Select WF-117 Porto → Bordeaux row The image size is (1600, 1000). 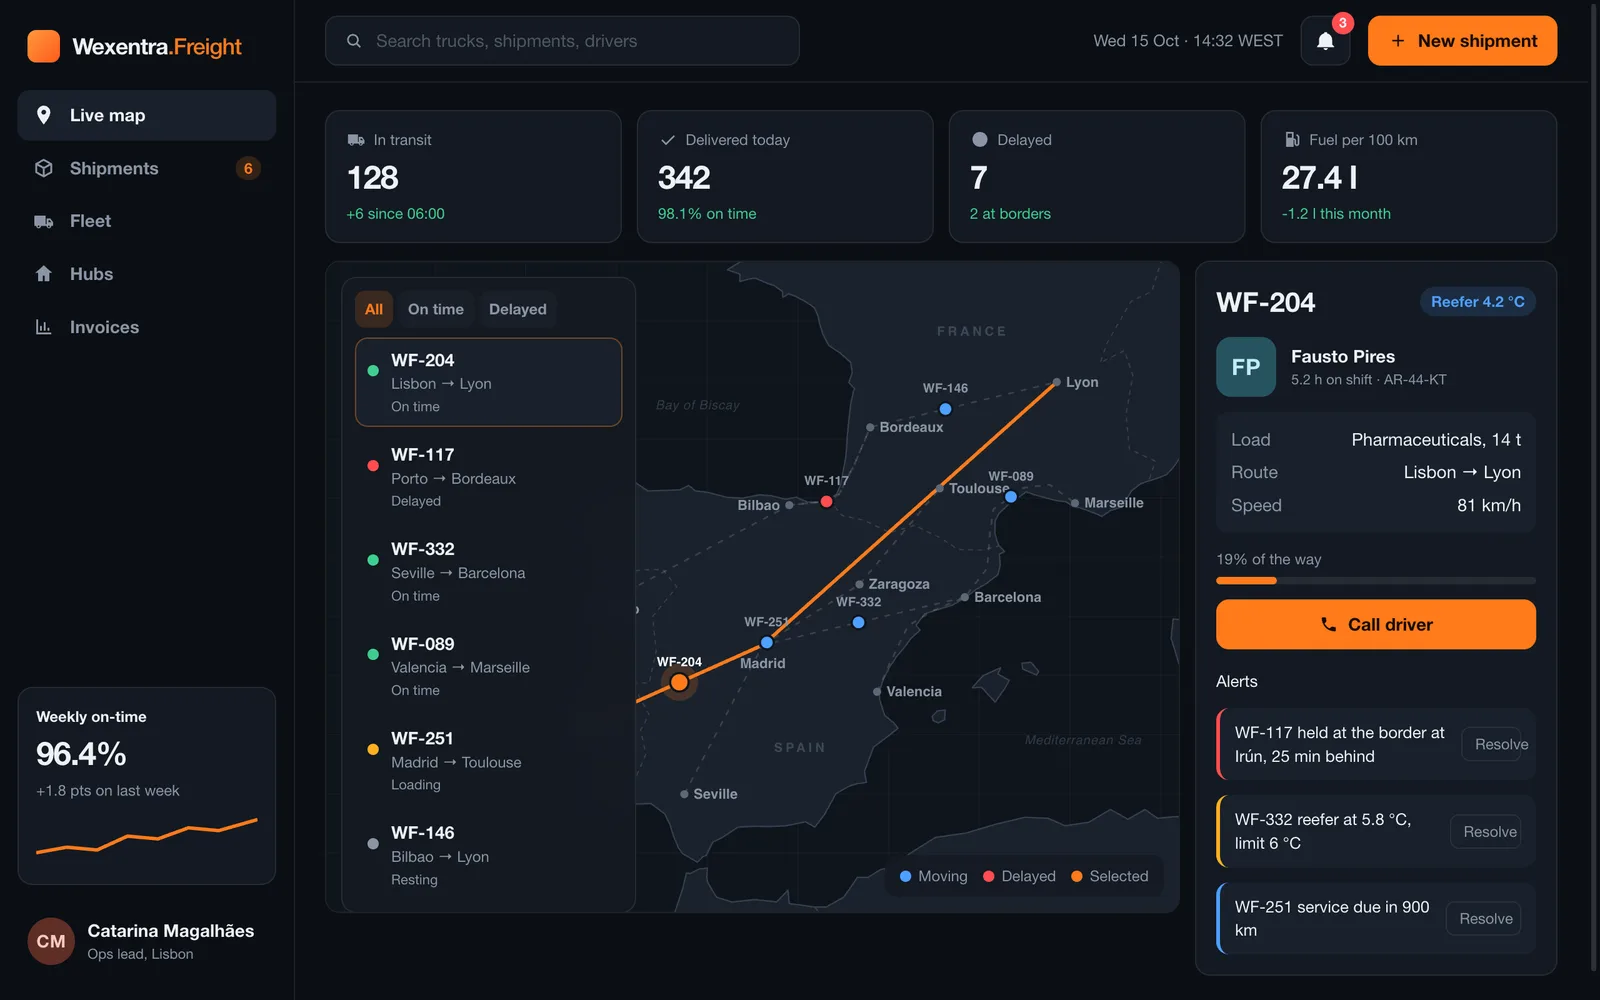pos(489,477)
